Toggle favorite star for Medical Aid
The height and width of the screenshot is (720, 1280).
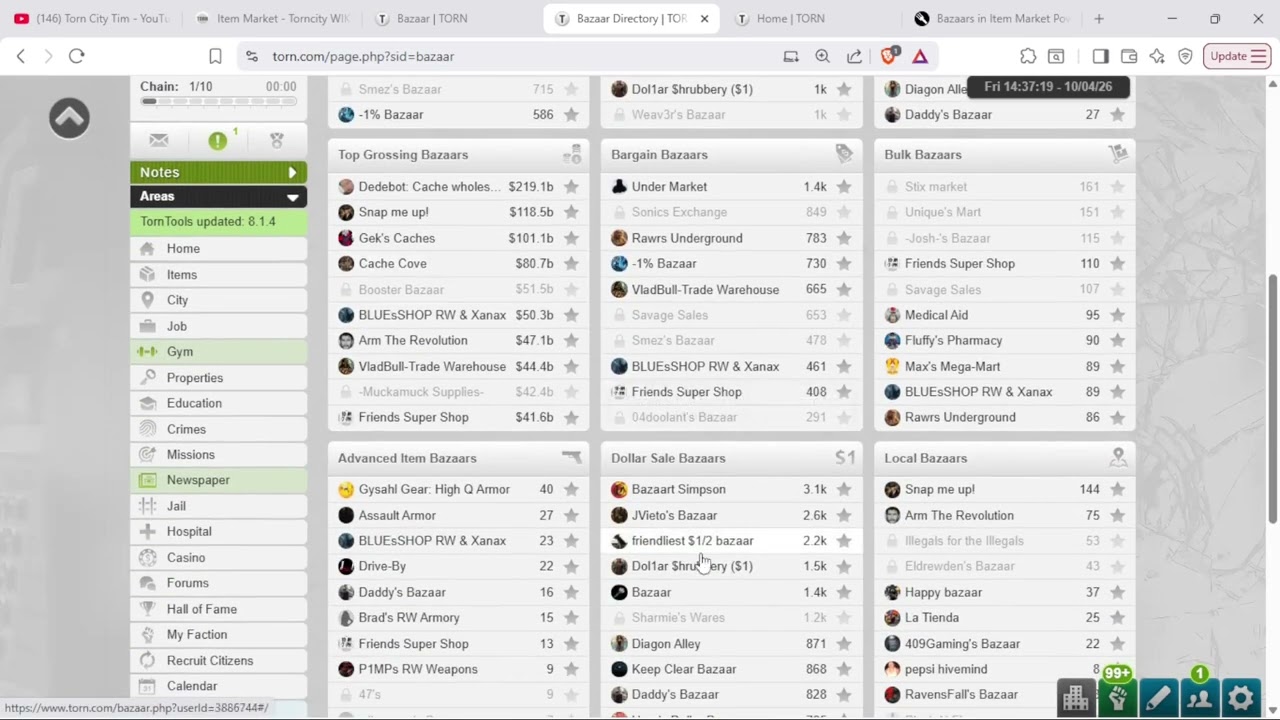(1117, 315)
